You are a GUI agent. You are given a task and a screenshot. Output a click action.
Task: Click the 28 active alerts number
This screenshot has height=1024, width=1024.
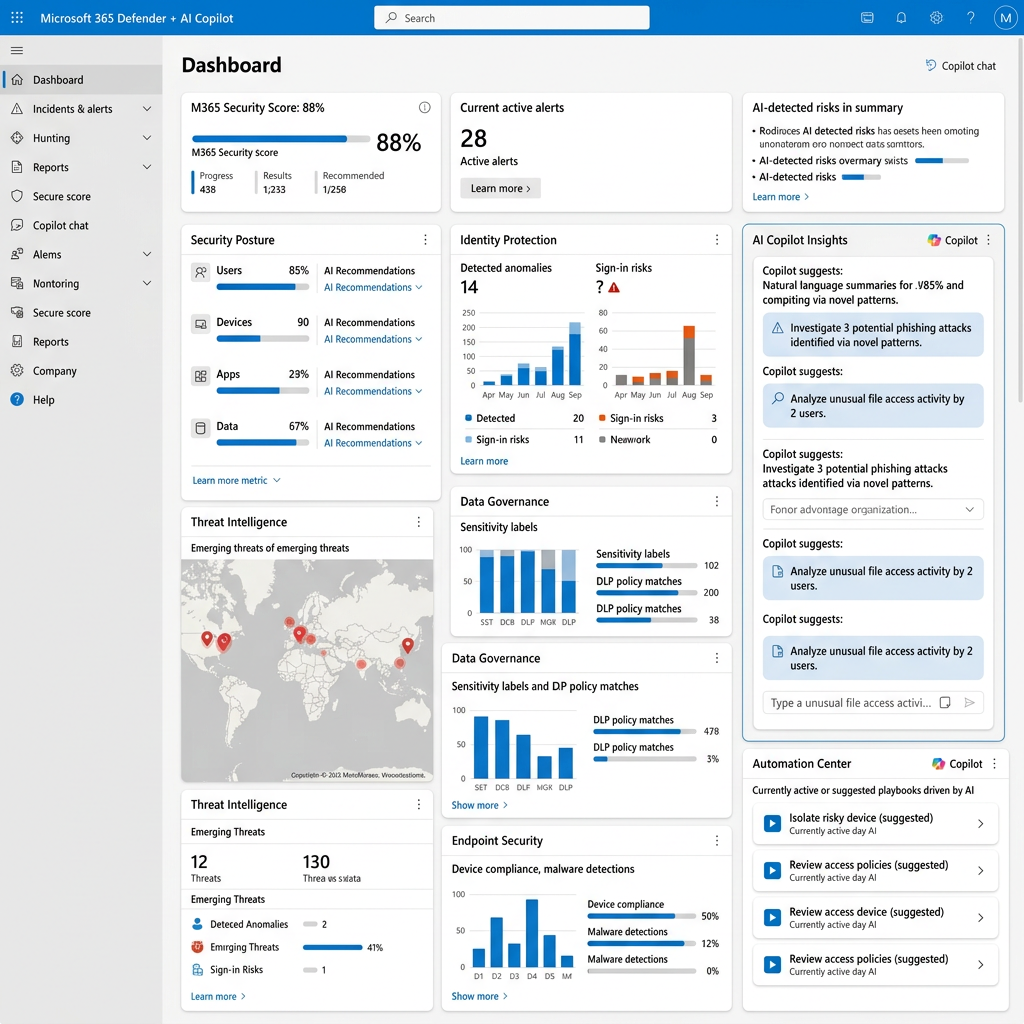tap(473, 138)
